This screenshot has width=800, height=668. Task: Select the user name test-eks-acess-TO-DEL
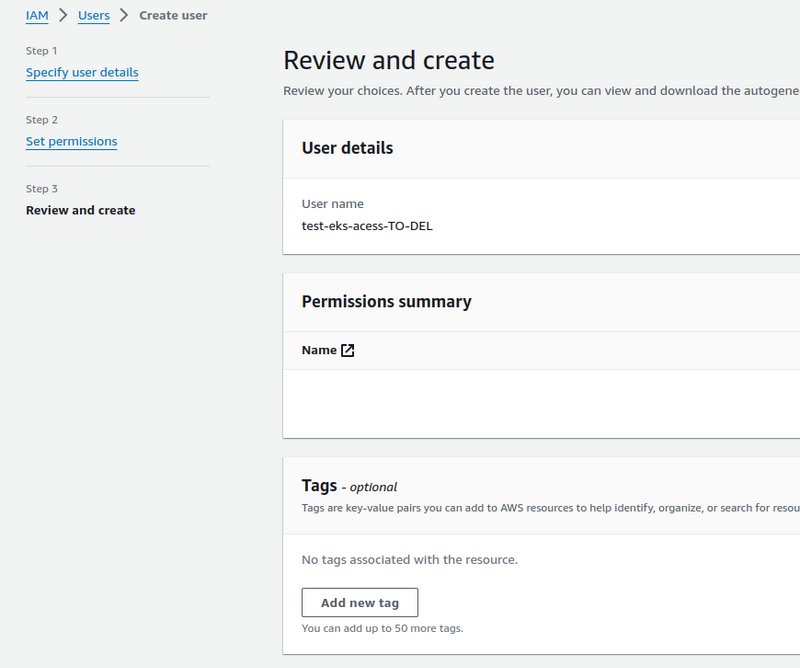click(x=367, y=226)
